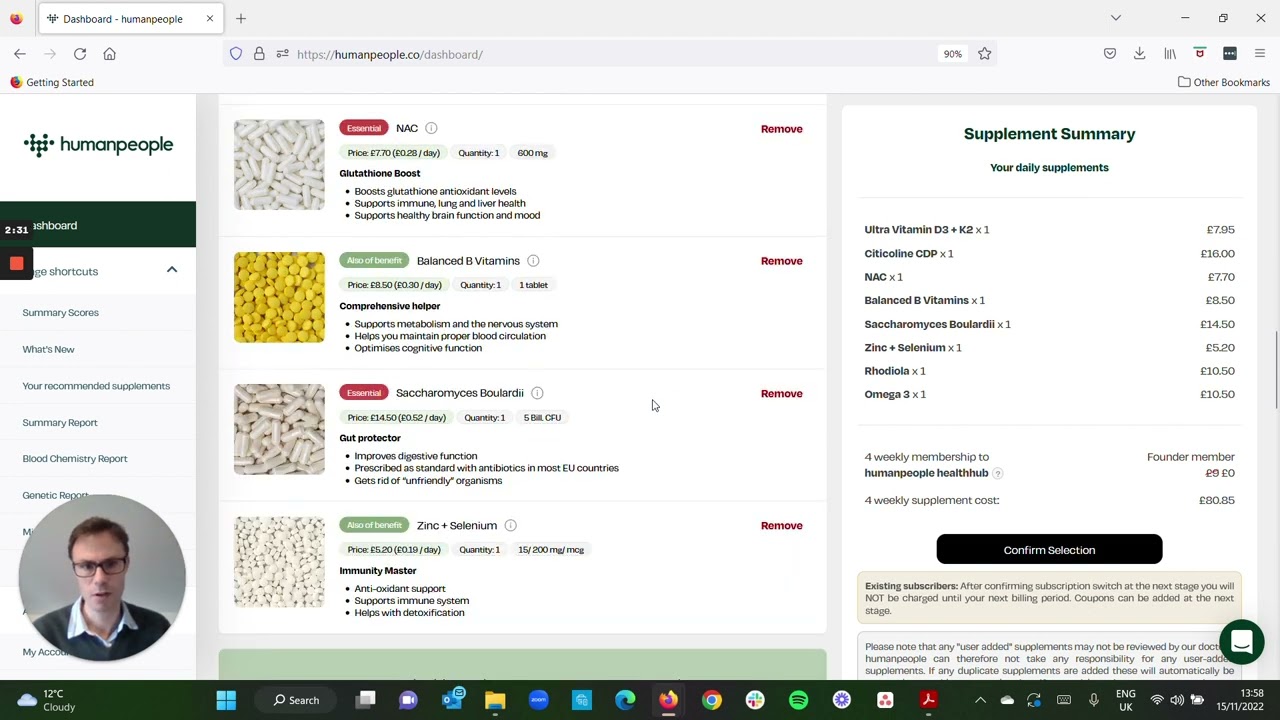
Task: Open Outlook from taskbar
Action: [x=454, y=699]
